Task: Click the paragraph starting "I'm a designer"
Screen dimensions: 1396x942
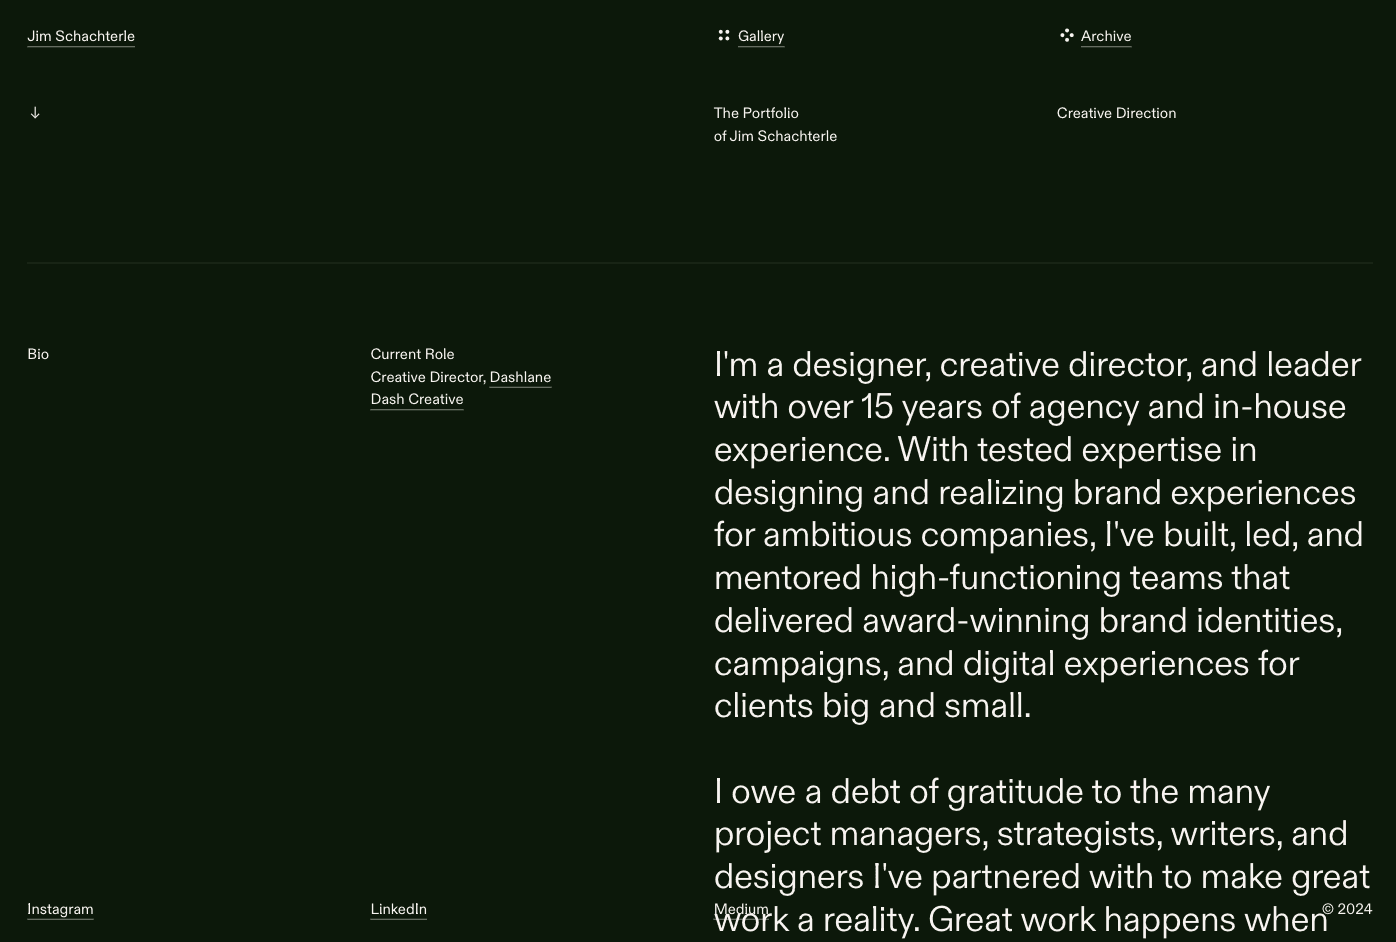Action: (1038, 535)
